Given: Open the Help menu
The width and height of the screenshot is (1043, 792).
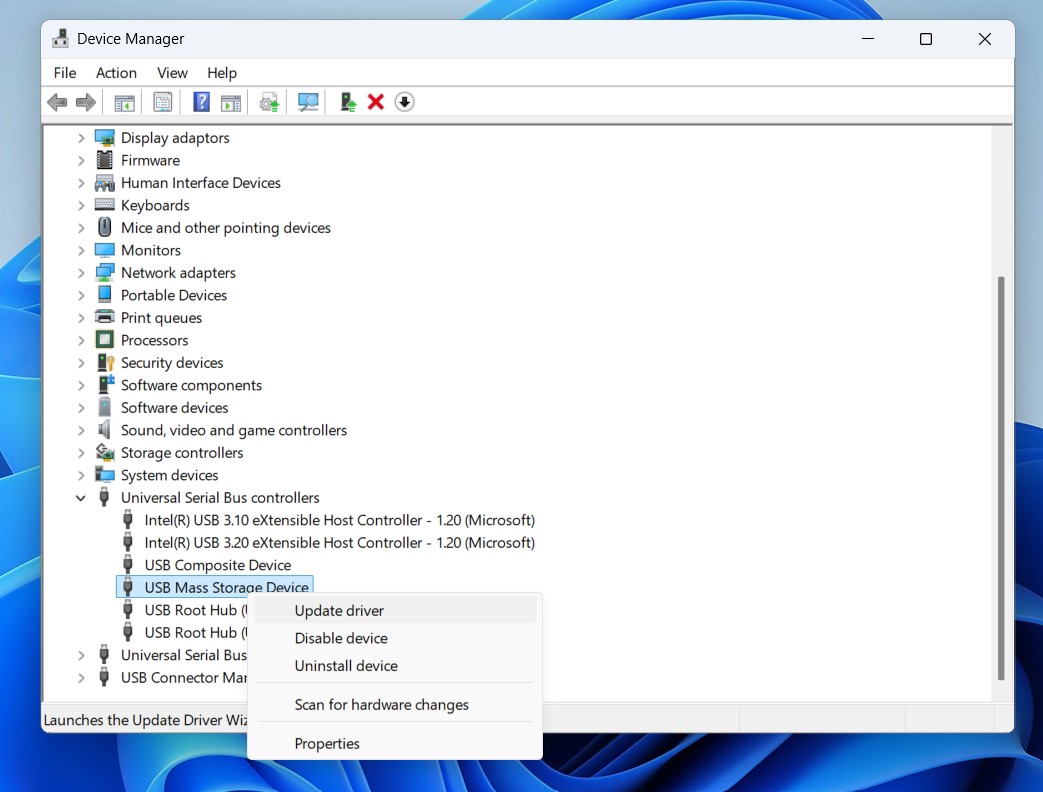Looking at the screenshot, I should click(222, 72).
